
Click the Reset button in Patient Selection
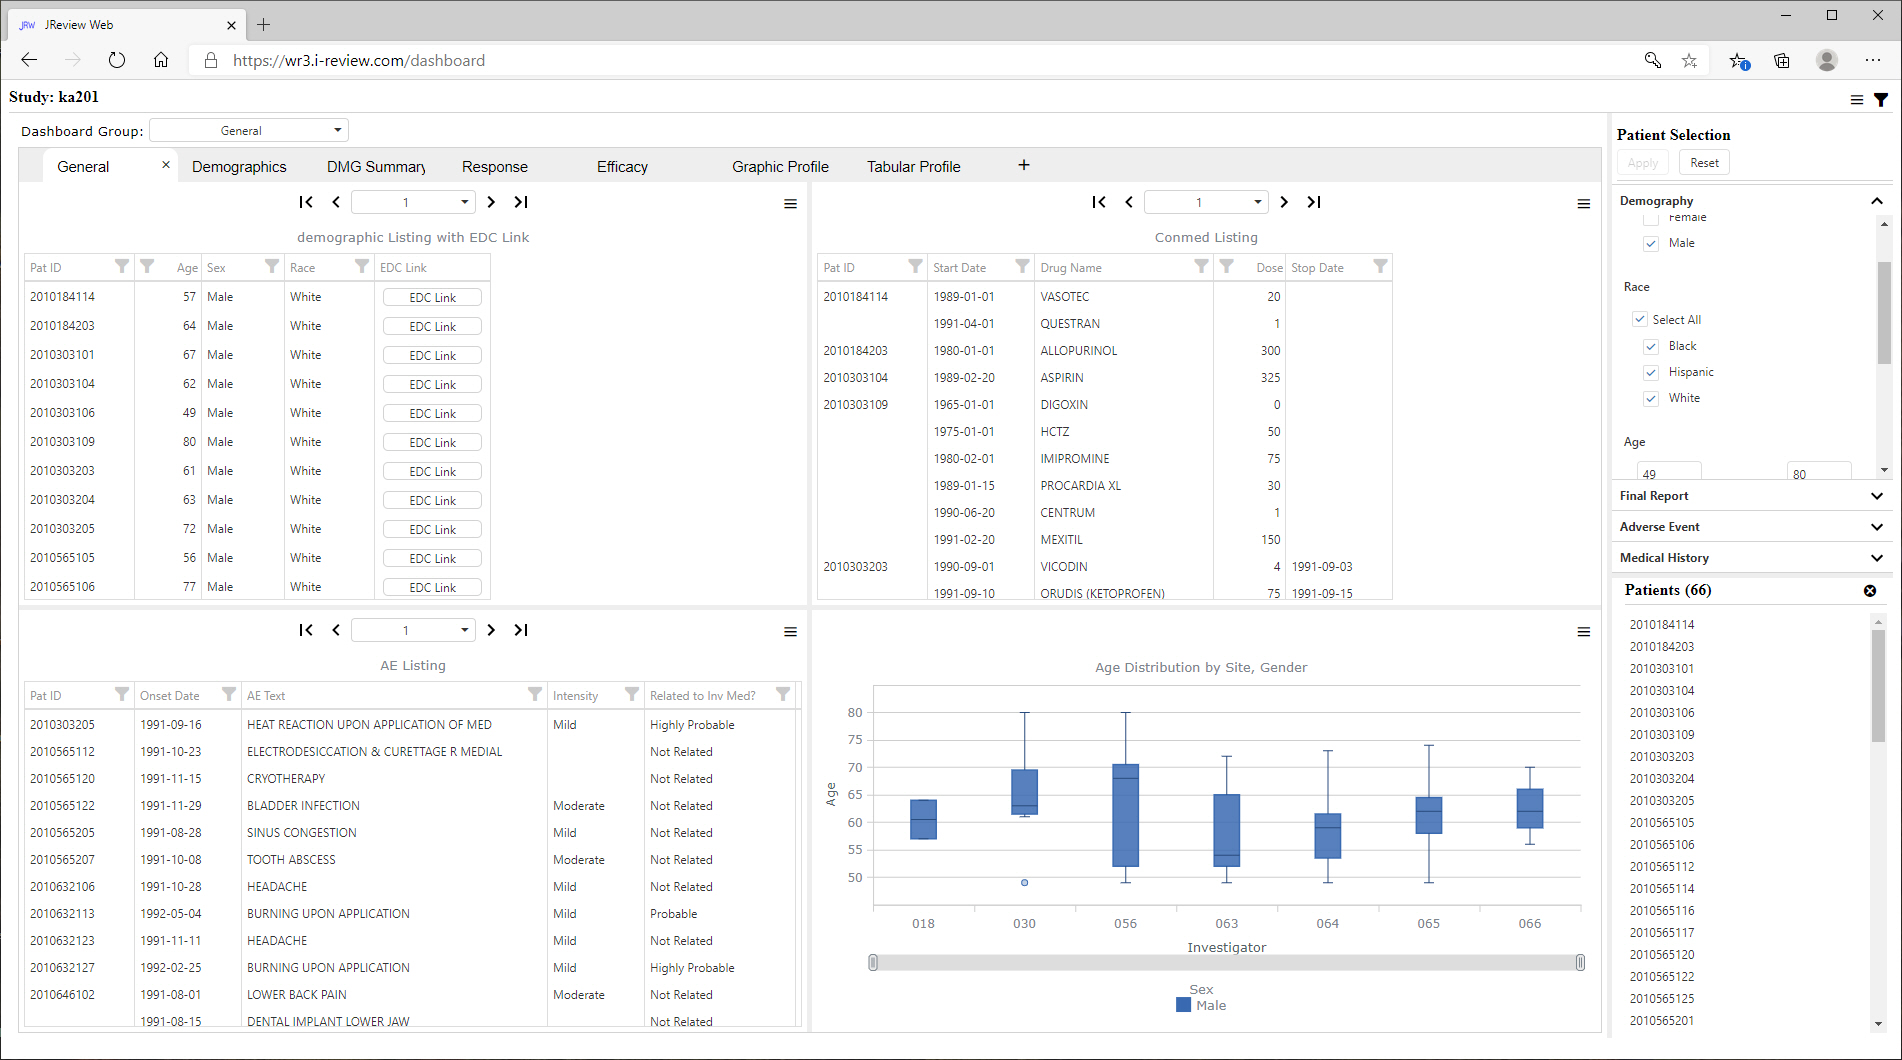(1704, 163)
